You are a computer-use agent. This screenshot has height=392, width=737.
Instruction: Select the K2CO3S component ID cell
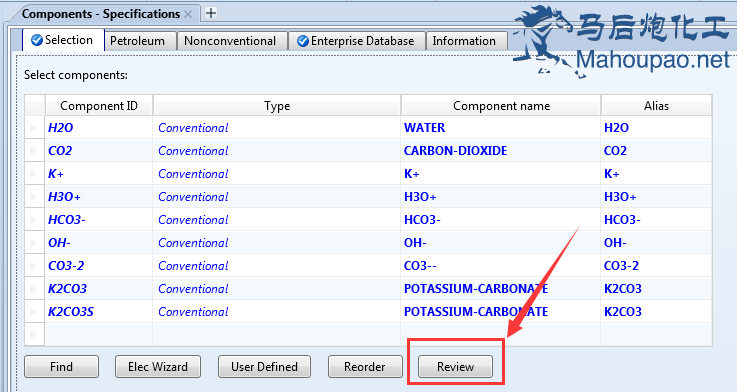(x=99, y=312)
